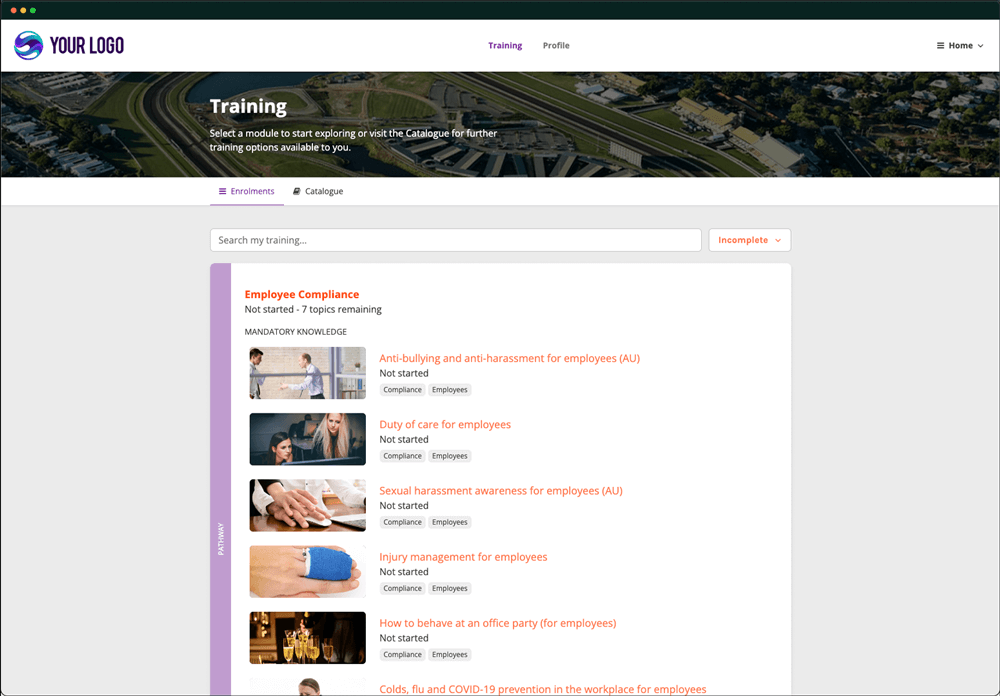Open the Duty of care for employees module

click(x=445, y=424)
